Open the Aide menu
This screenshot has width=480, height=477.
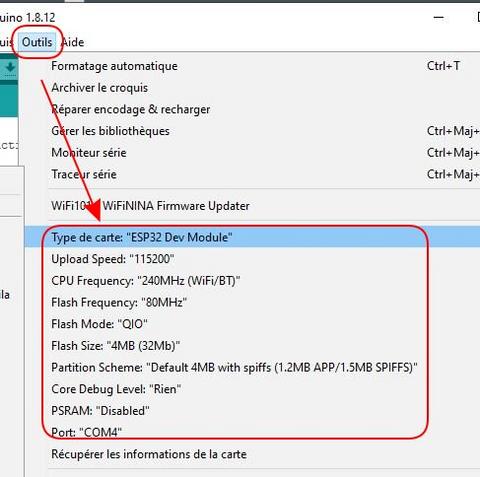click(73, 42)
